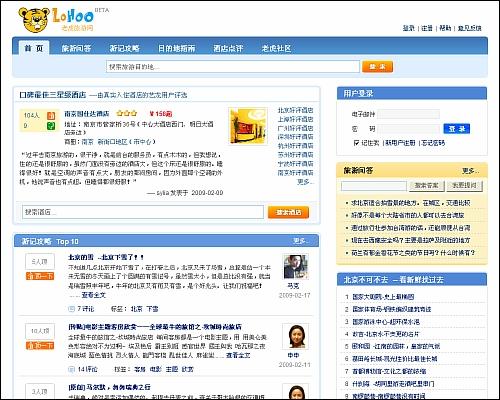Click the green icon below the thumbs-up
500x400 pixels.
51,126
